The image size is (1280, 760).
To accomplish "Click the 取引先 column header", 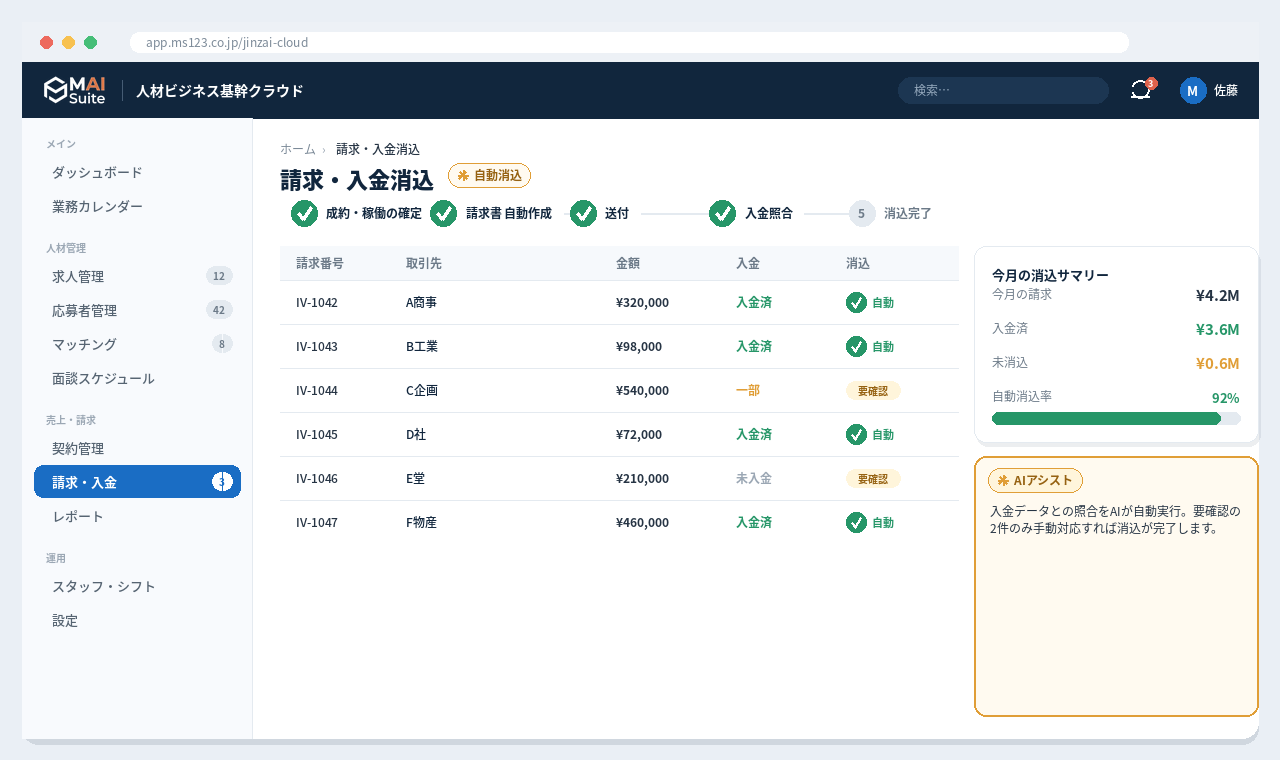I will pyautogui.click(x=424, y=263).
